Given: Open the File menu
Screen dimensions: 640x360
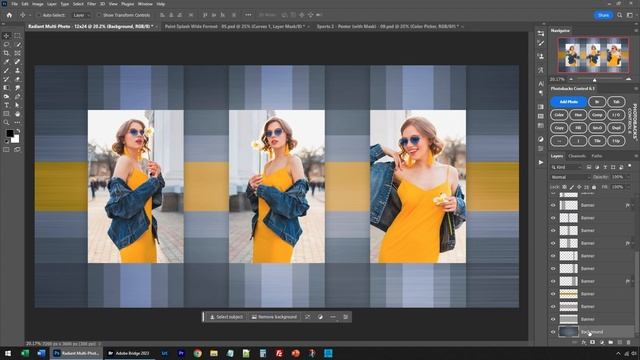Looking at the screenshot, I should pos(14,4).
